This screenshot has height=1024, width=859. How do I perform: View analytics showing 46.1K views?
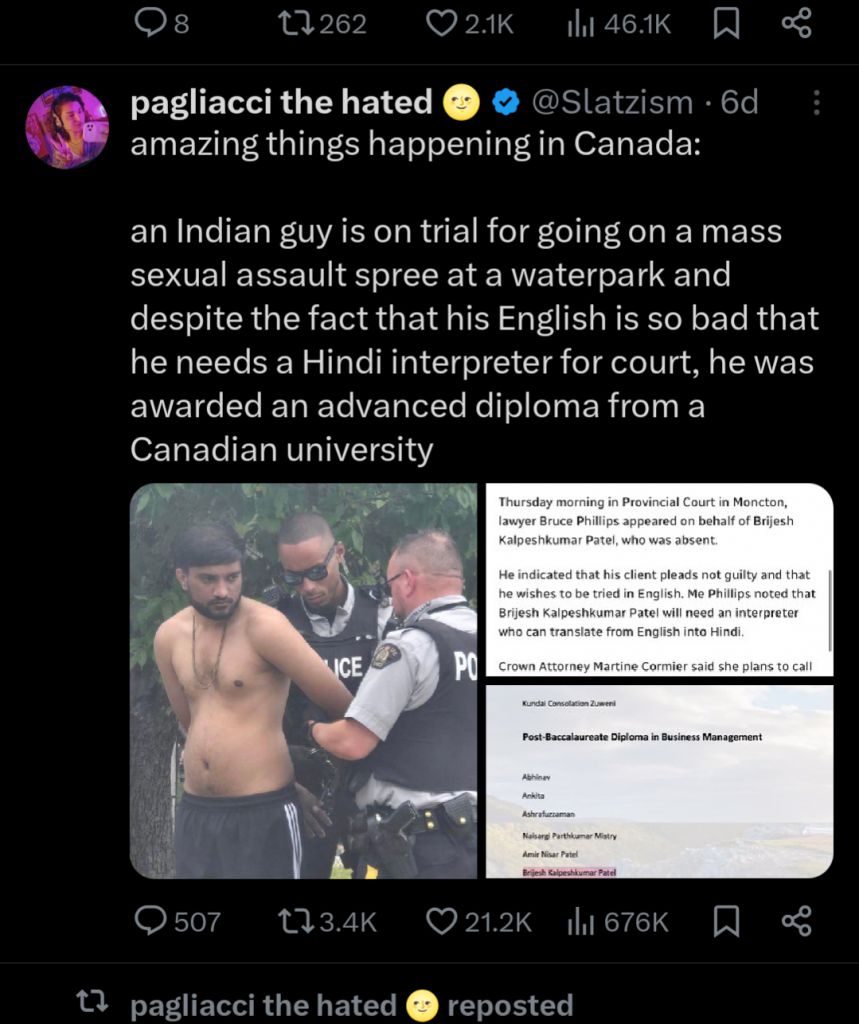[619, 24]
